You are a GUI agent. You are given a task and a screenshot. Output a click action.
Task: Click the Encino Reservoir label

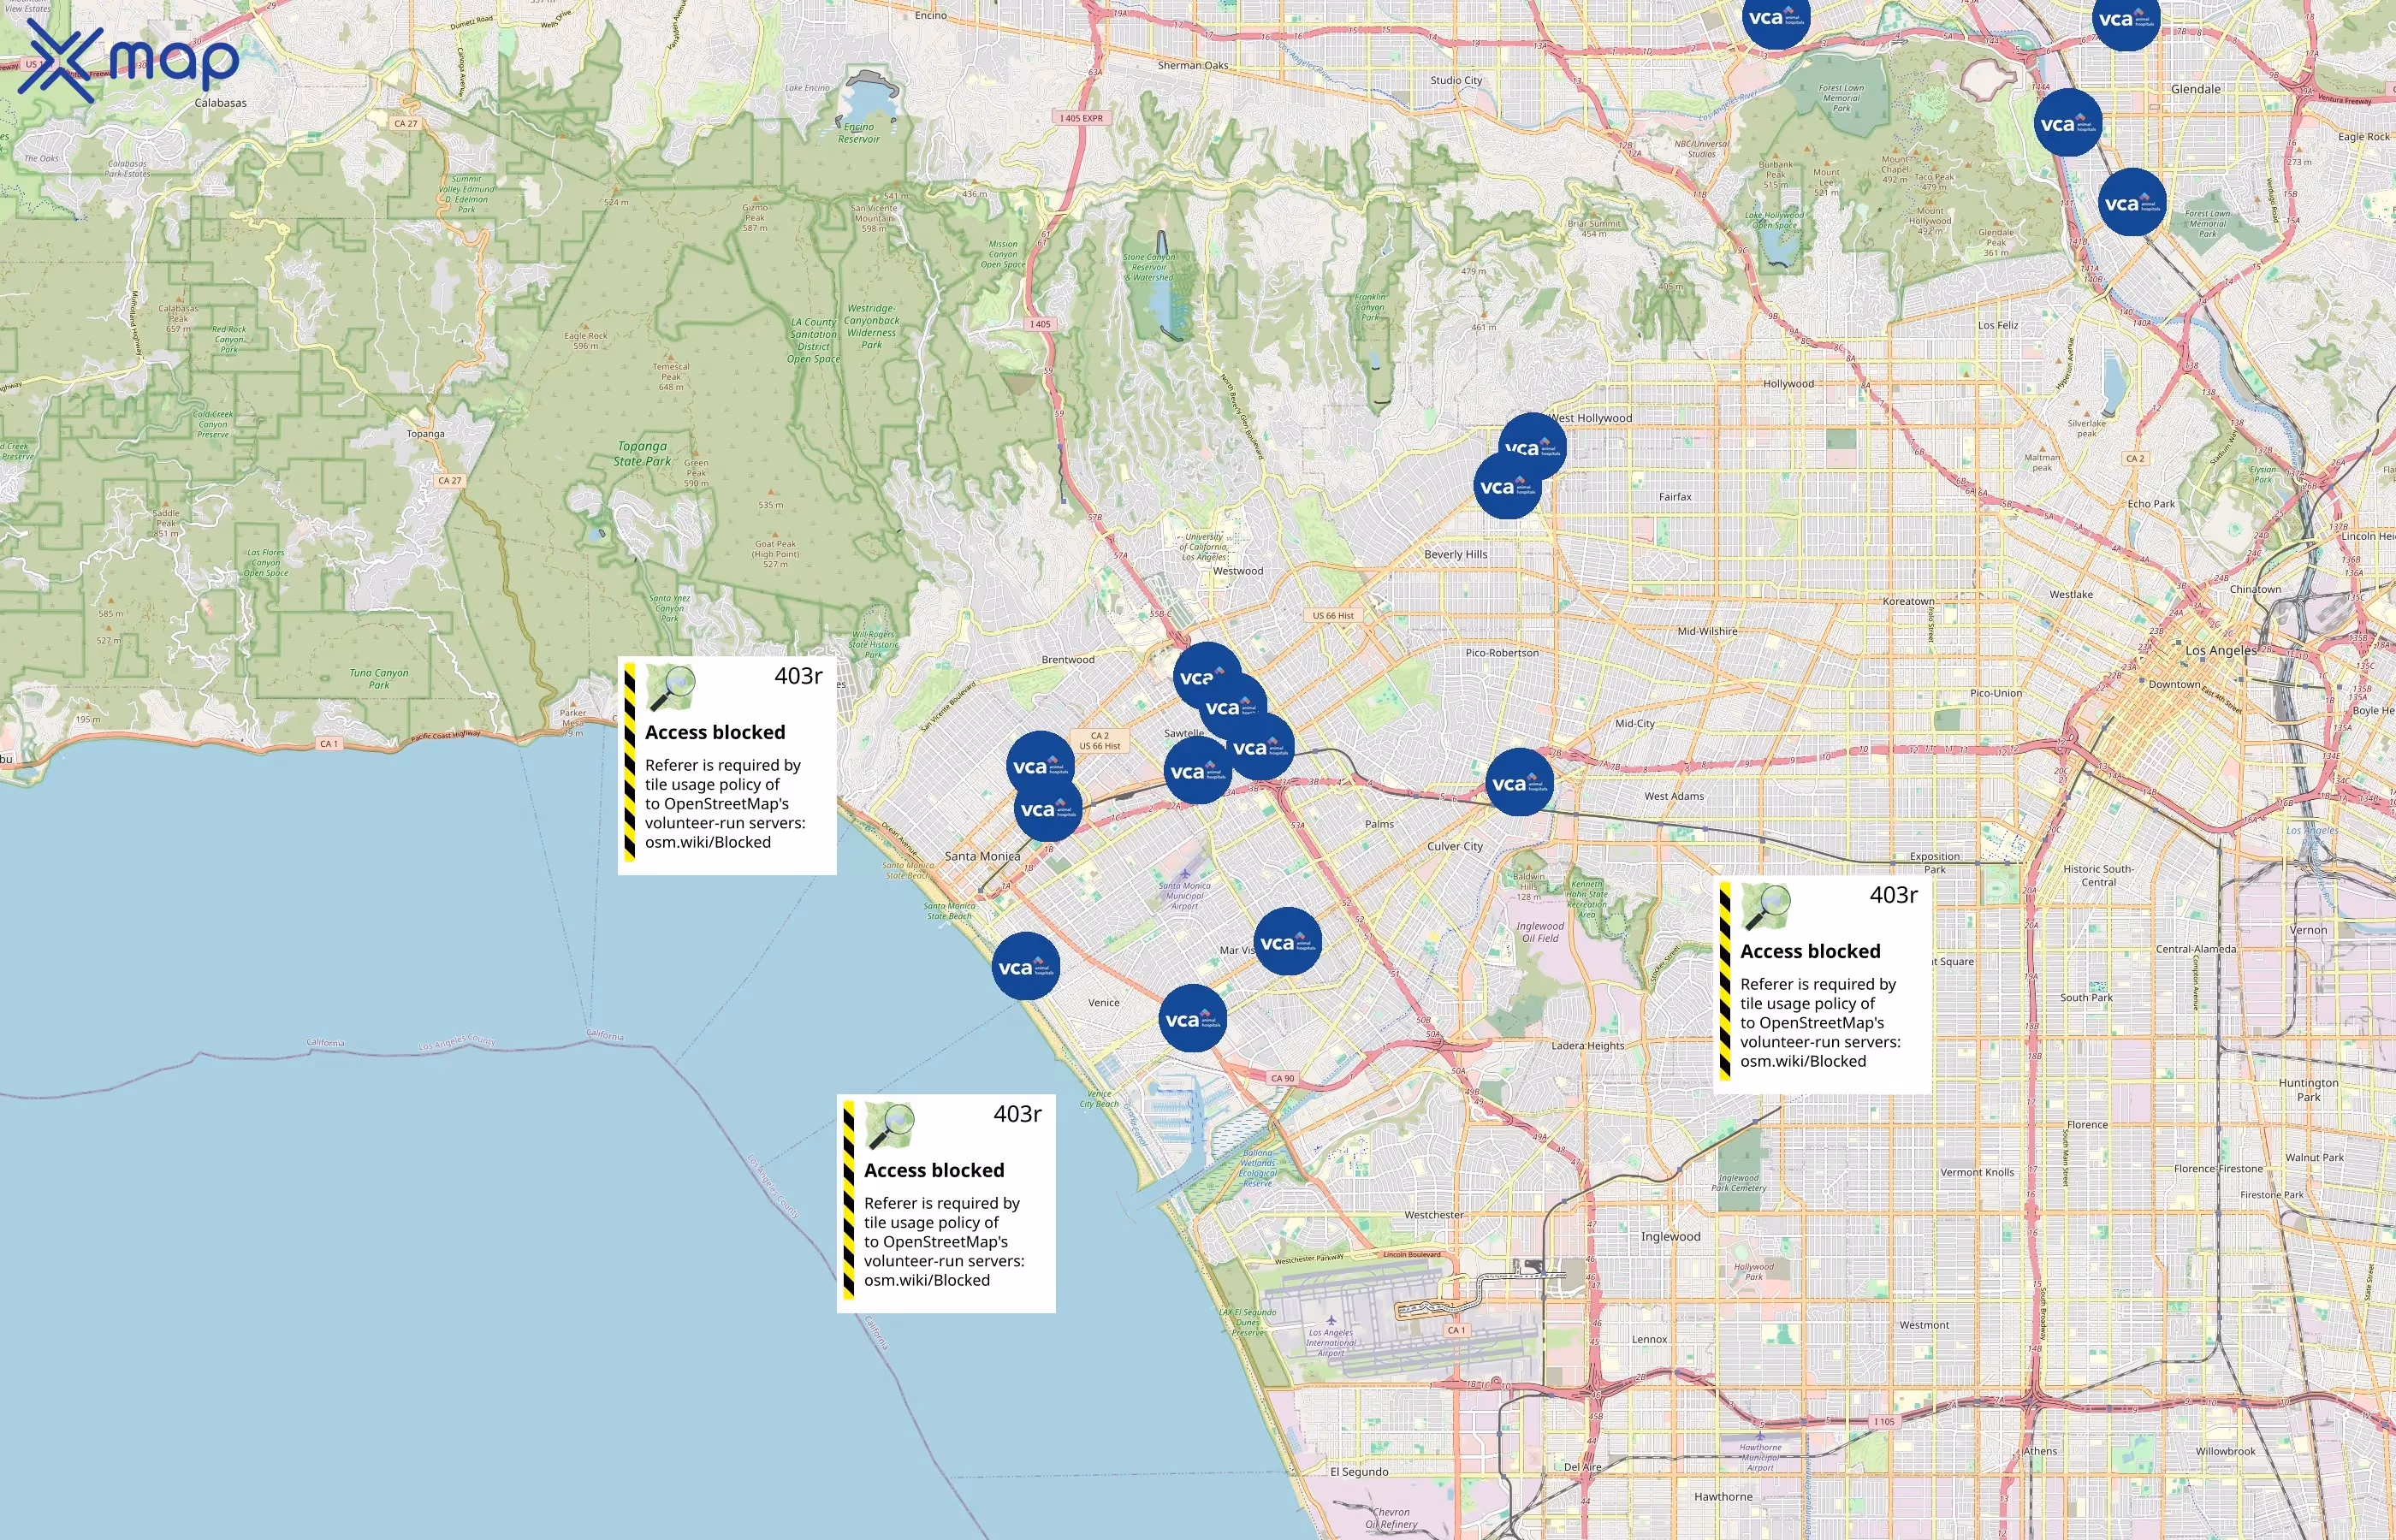pos(859,133)
